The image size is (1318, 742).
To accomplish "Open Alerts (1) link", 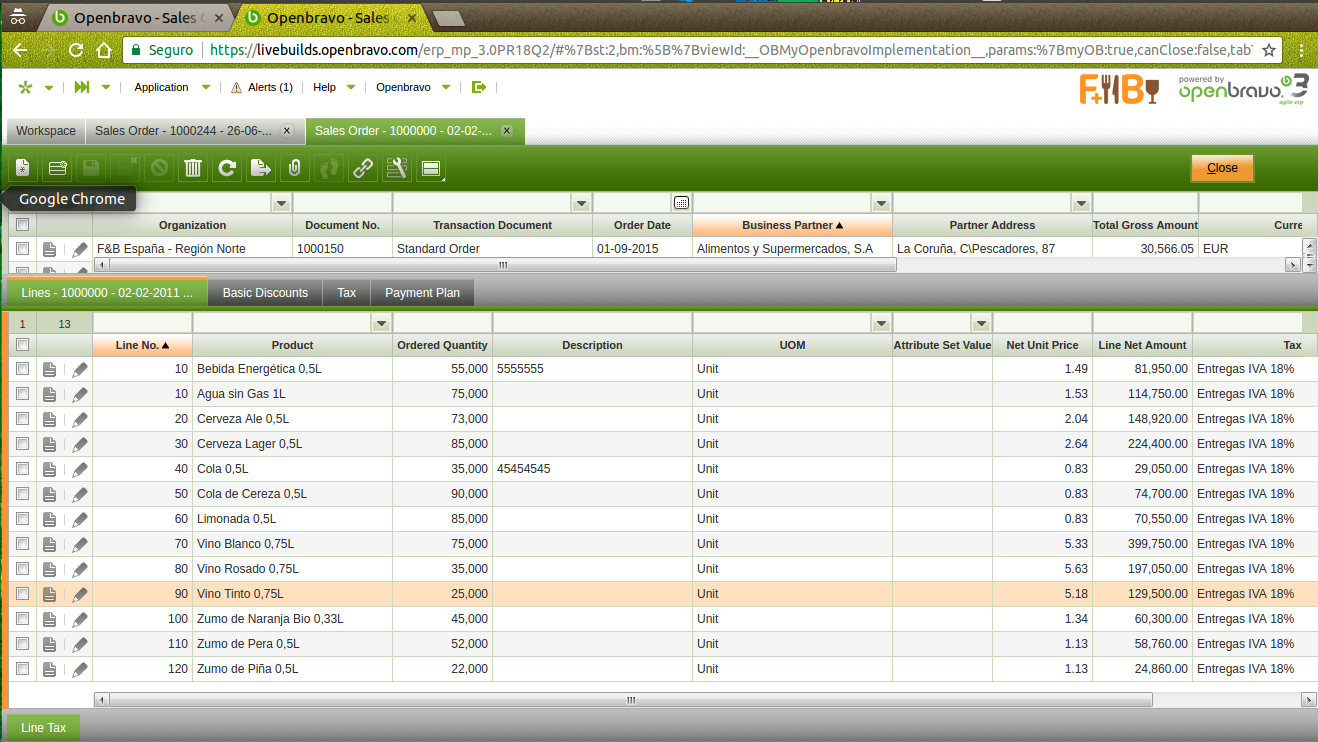I will (262, 87).
